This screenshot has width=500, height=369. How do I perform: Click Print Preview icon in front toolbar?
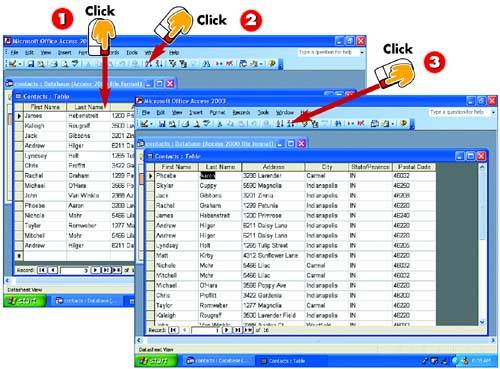197,124
